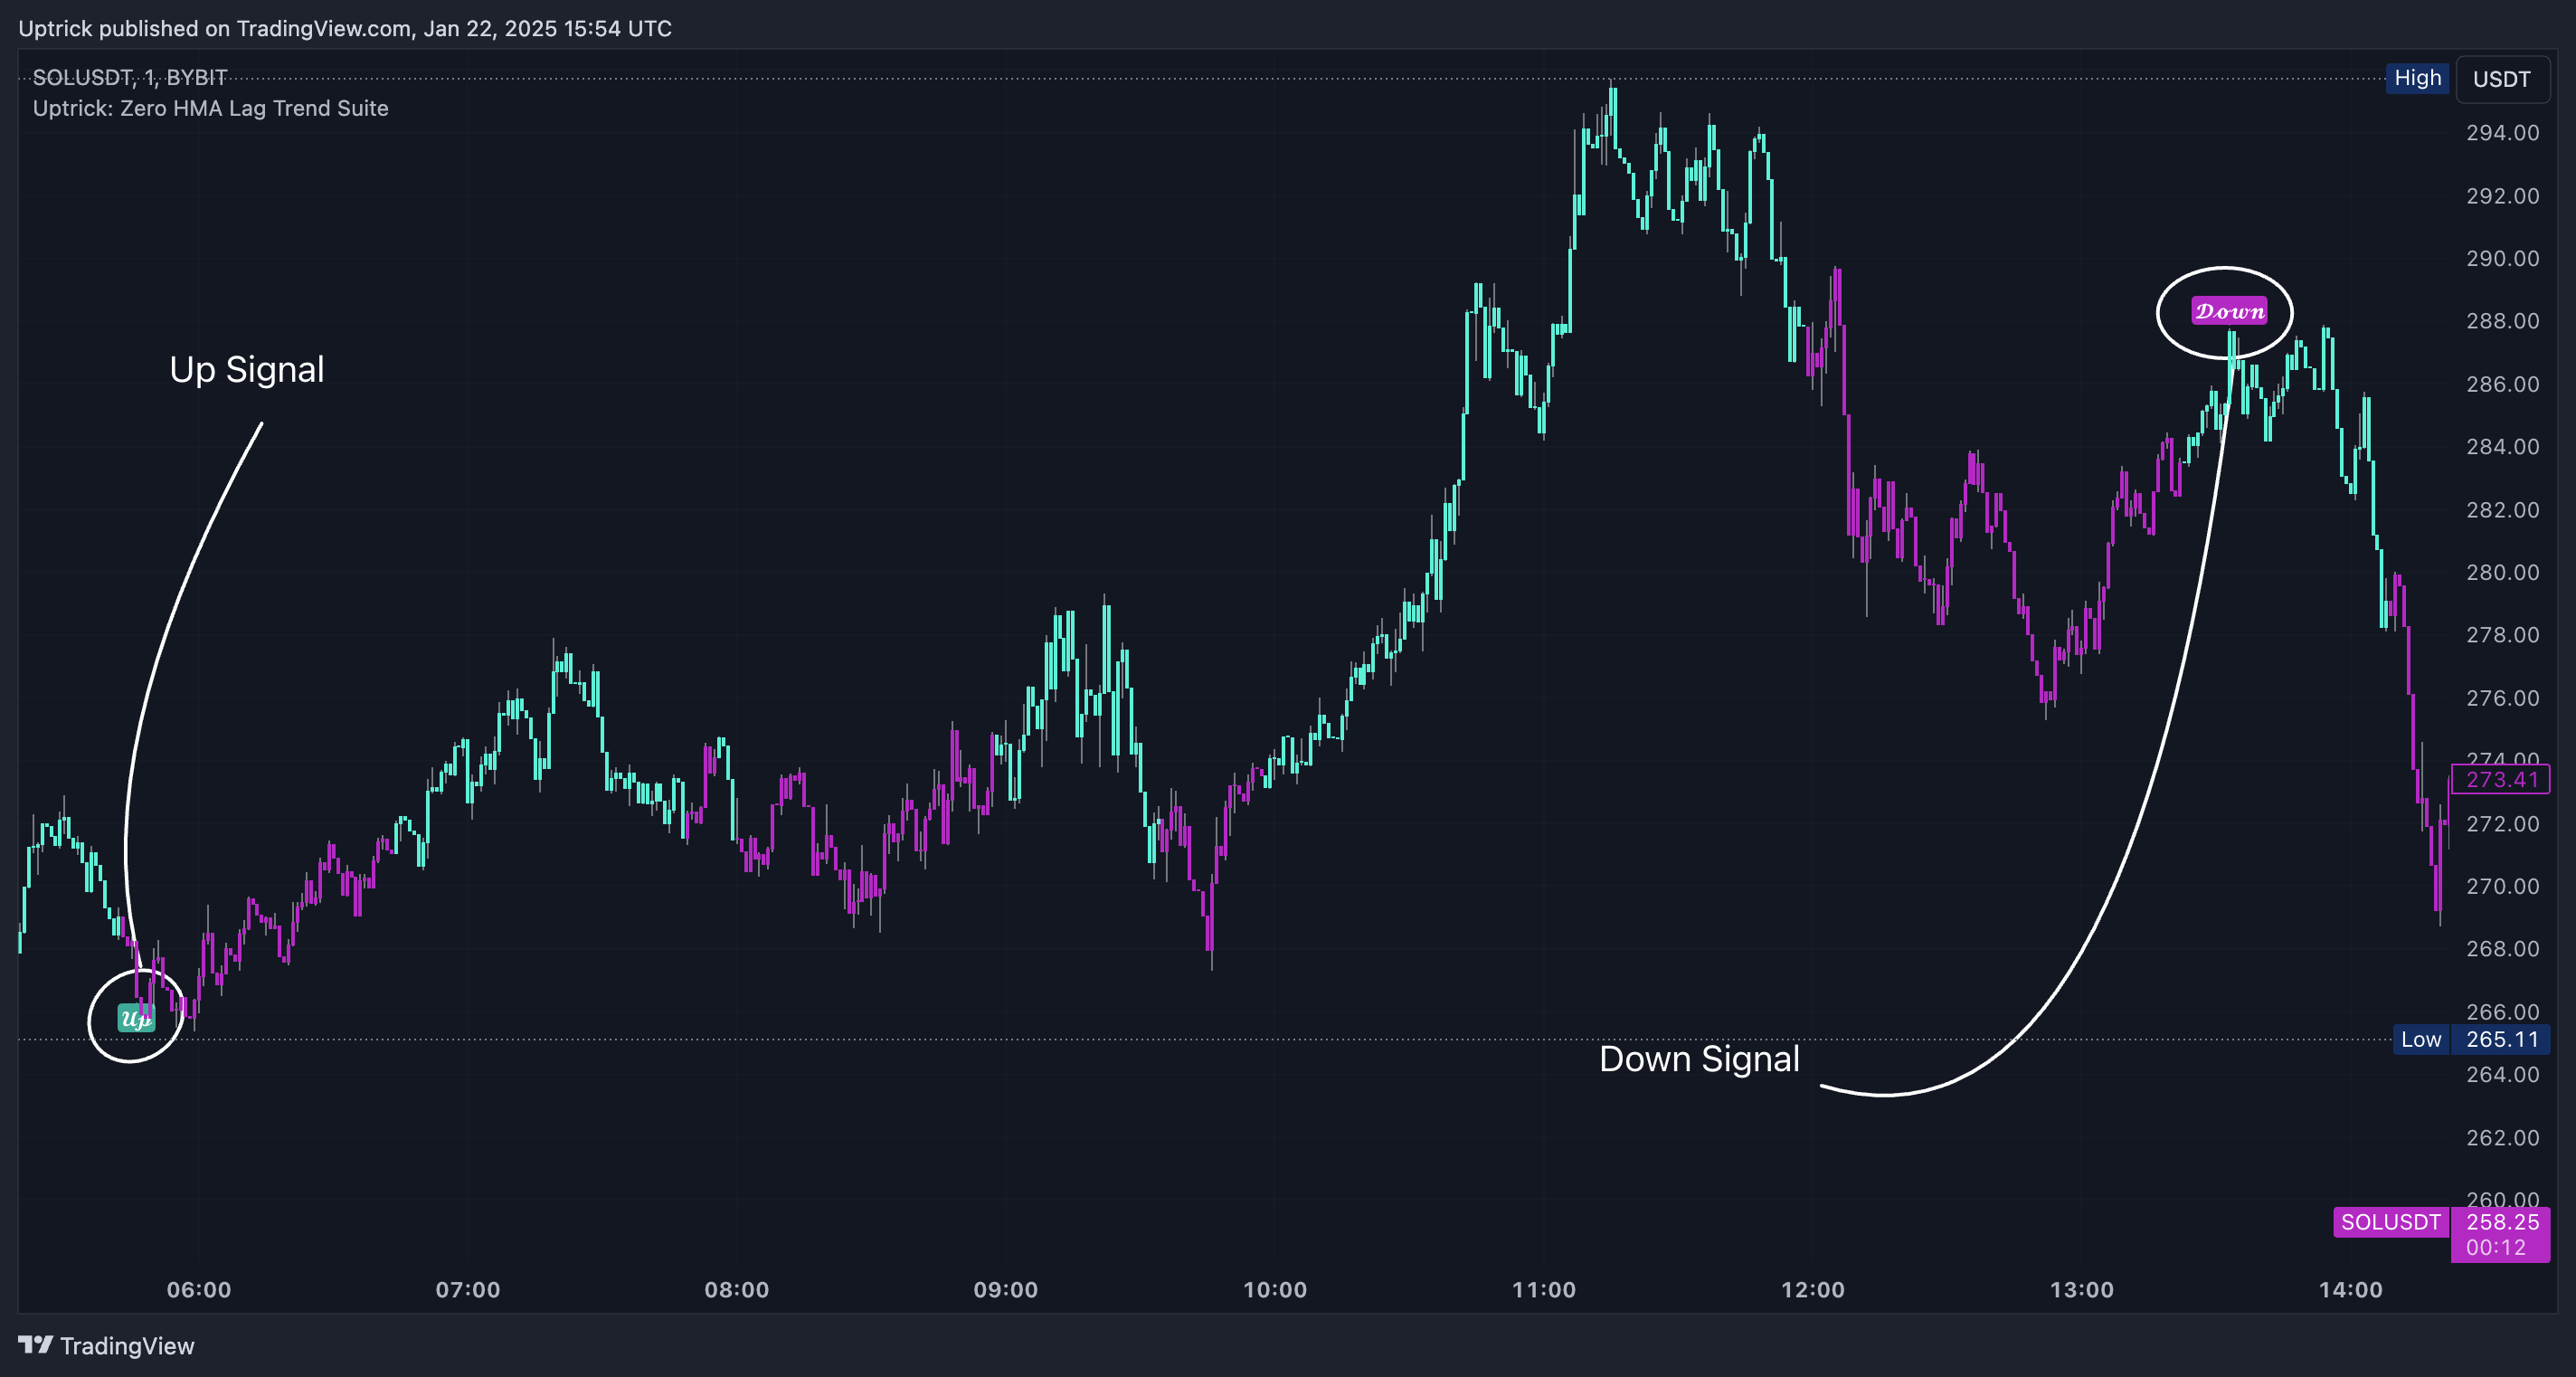Click the 294.00 price axis label
The height and width of the screenshot is (1377, 2576).
pyautogui.click(x=2502, y=133)
